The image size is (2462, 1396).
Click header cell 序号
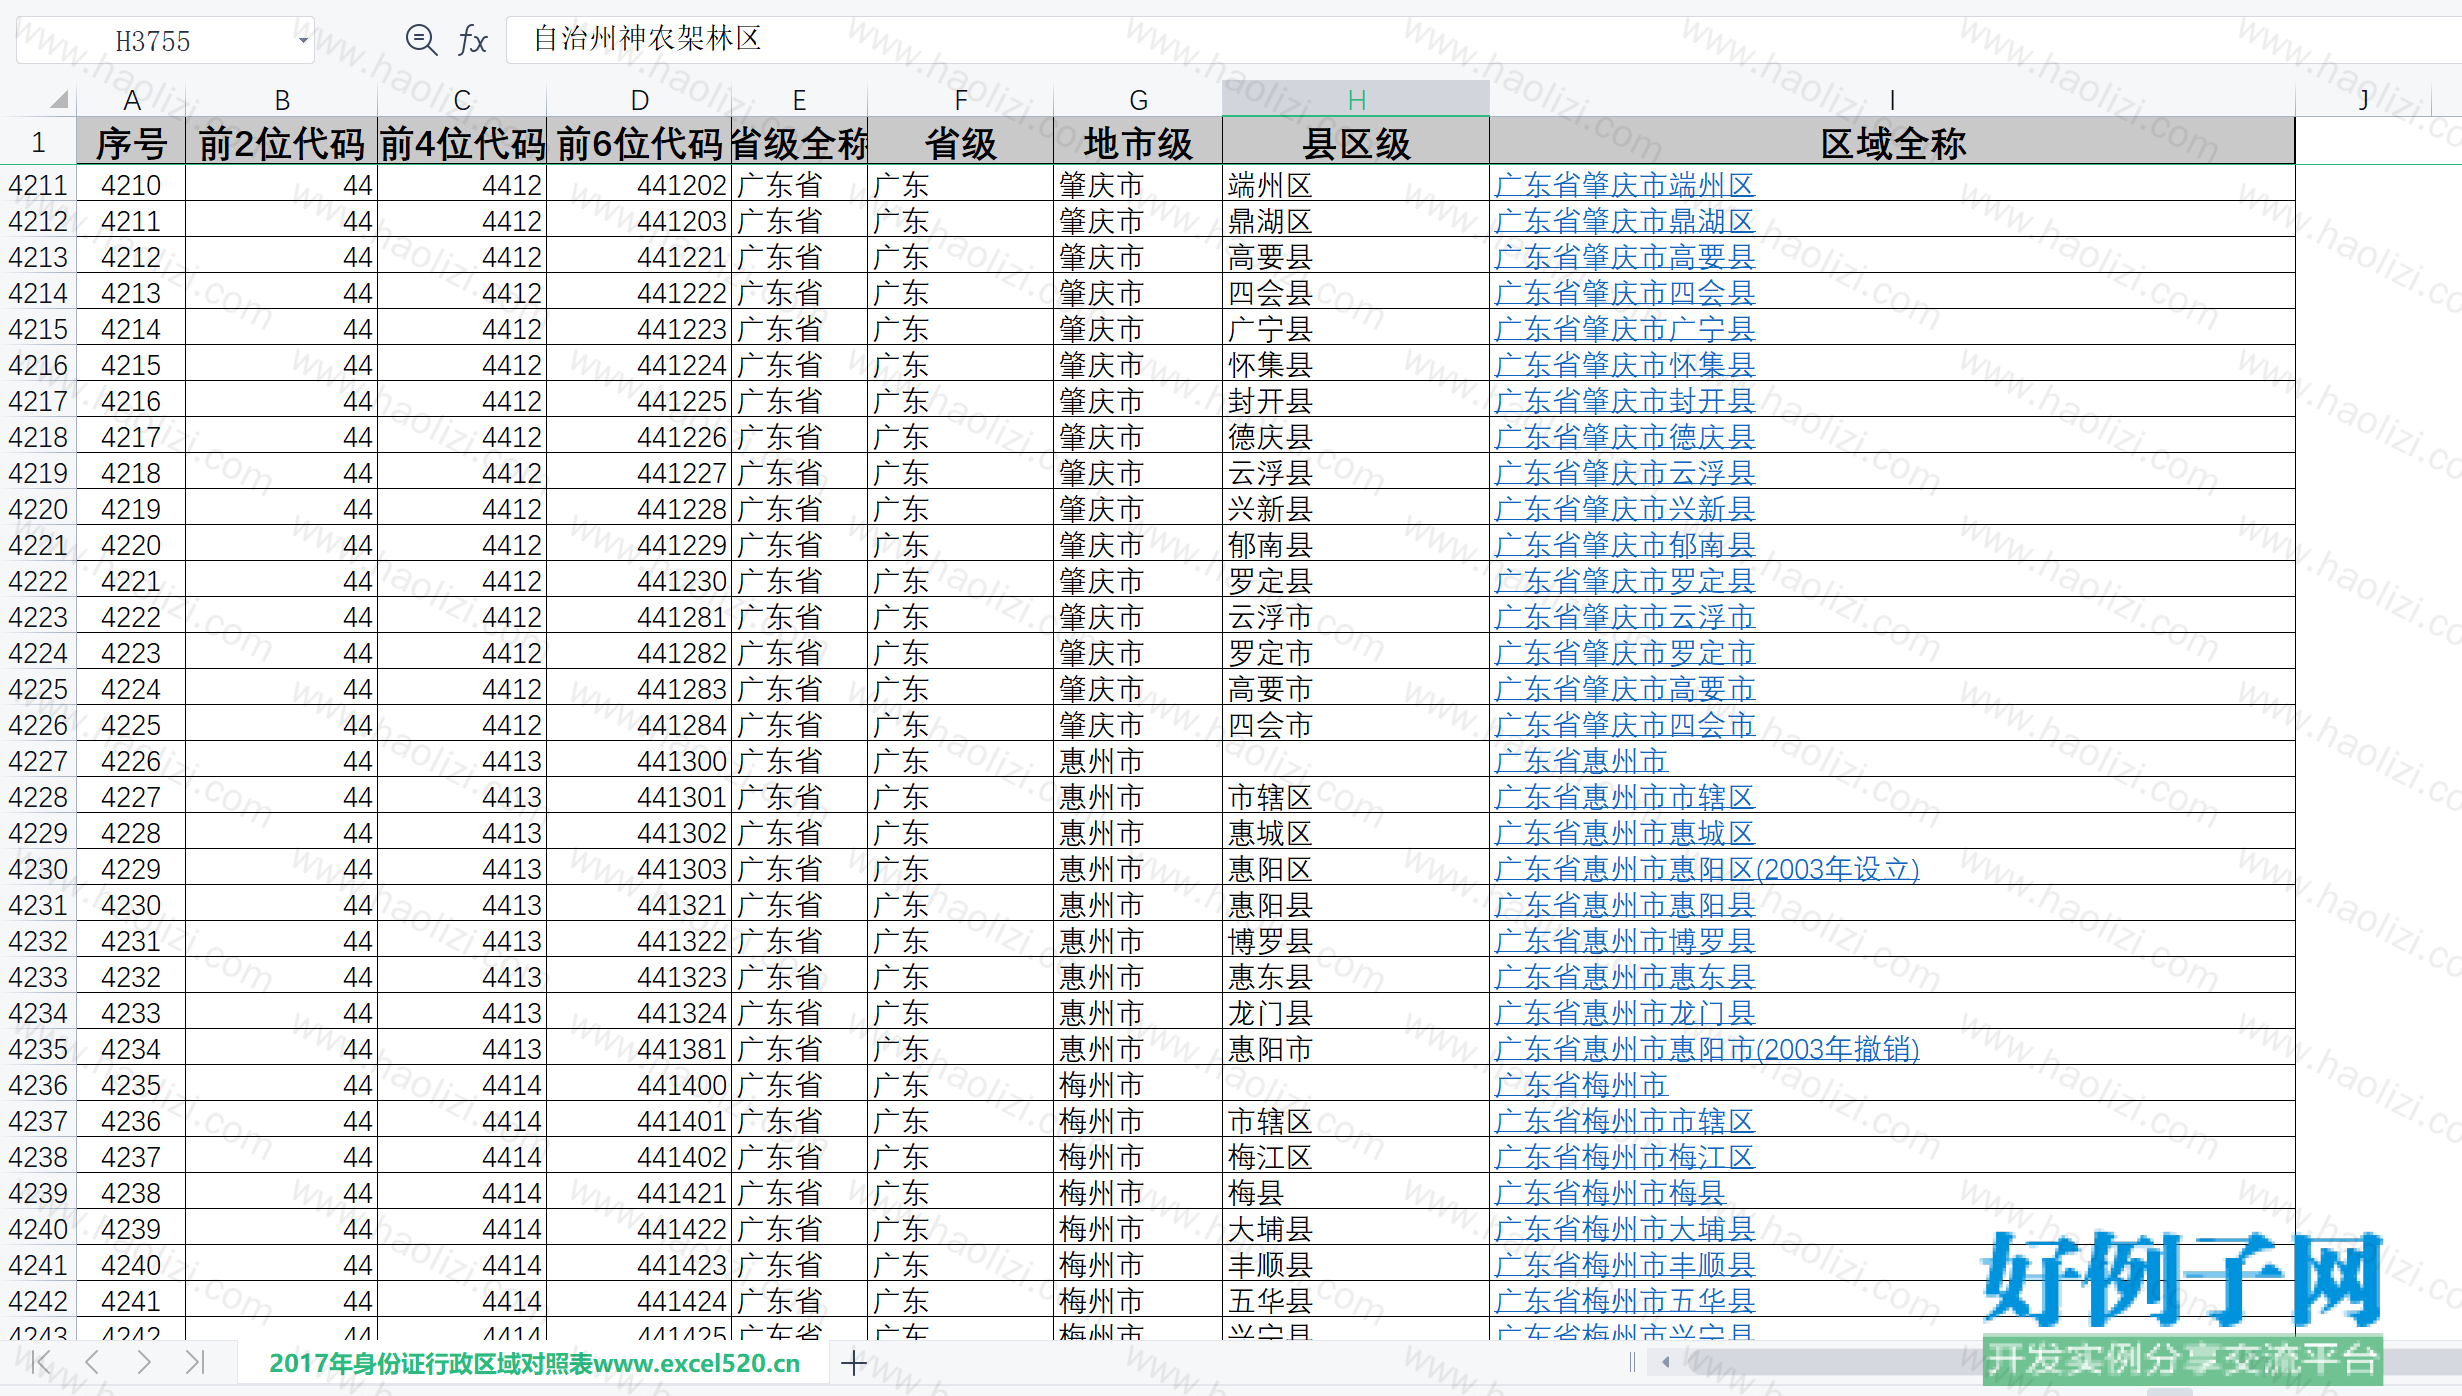pos(131,142)
